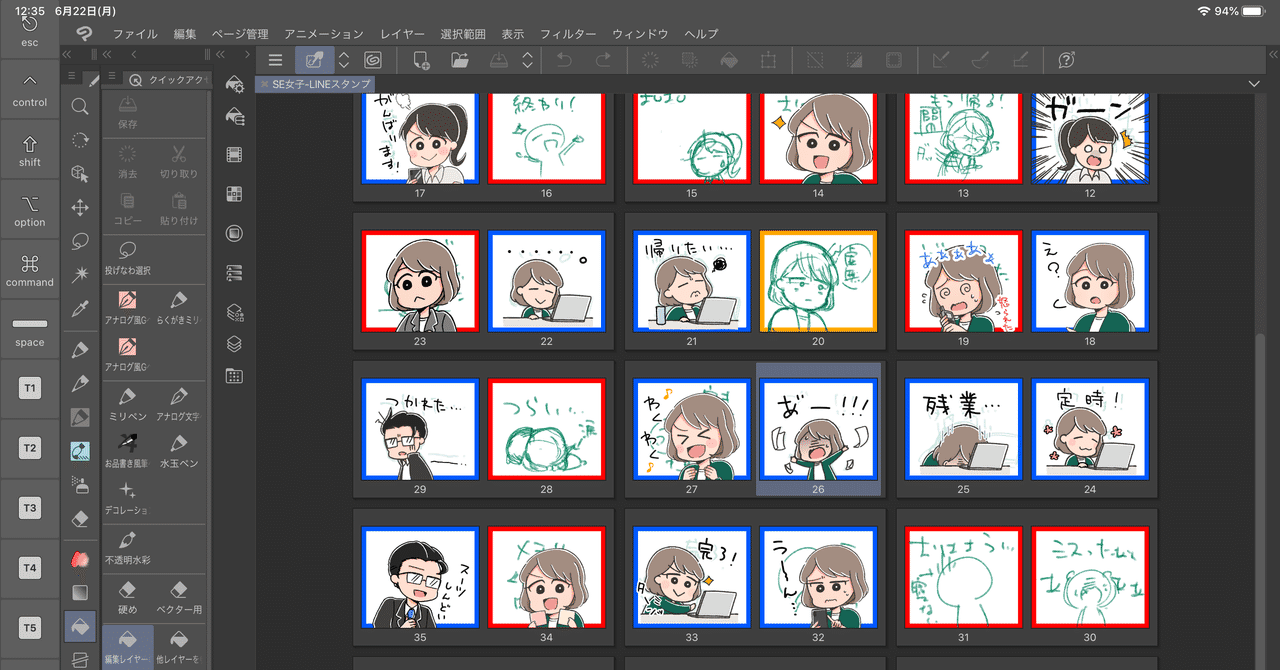
Task: Select the Auto select magic wand tool
Action: point(80,275)
